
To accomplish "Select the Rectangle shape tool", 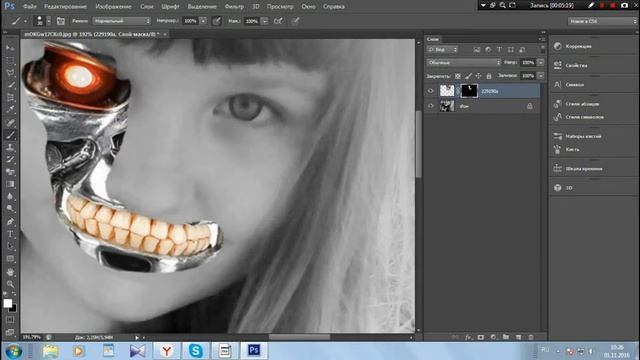I will click(x=10, y=258).
